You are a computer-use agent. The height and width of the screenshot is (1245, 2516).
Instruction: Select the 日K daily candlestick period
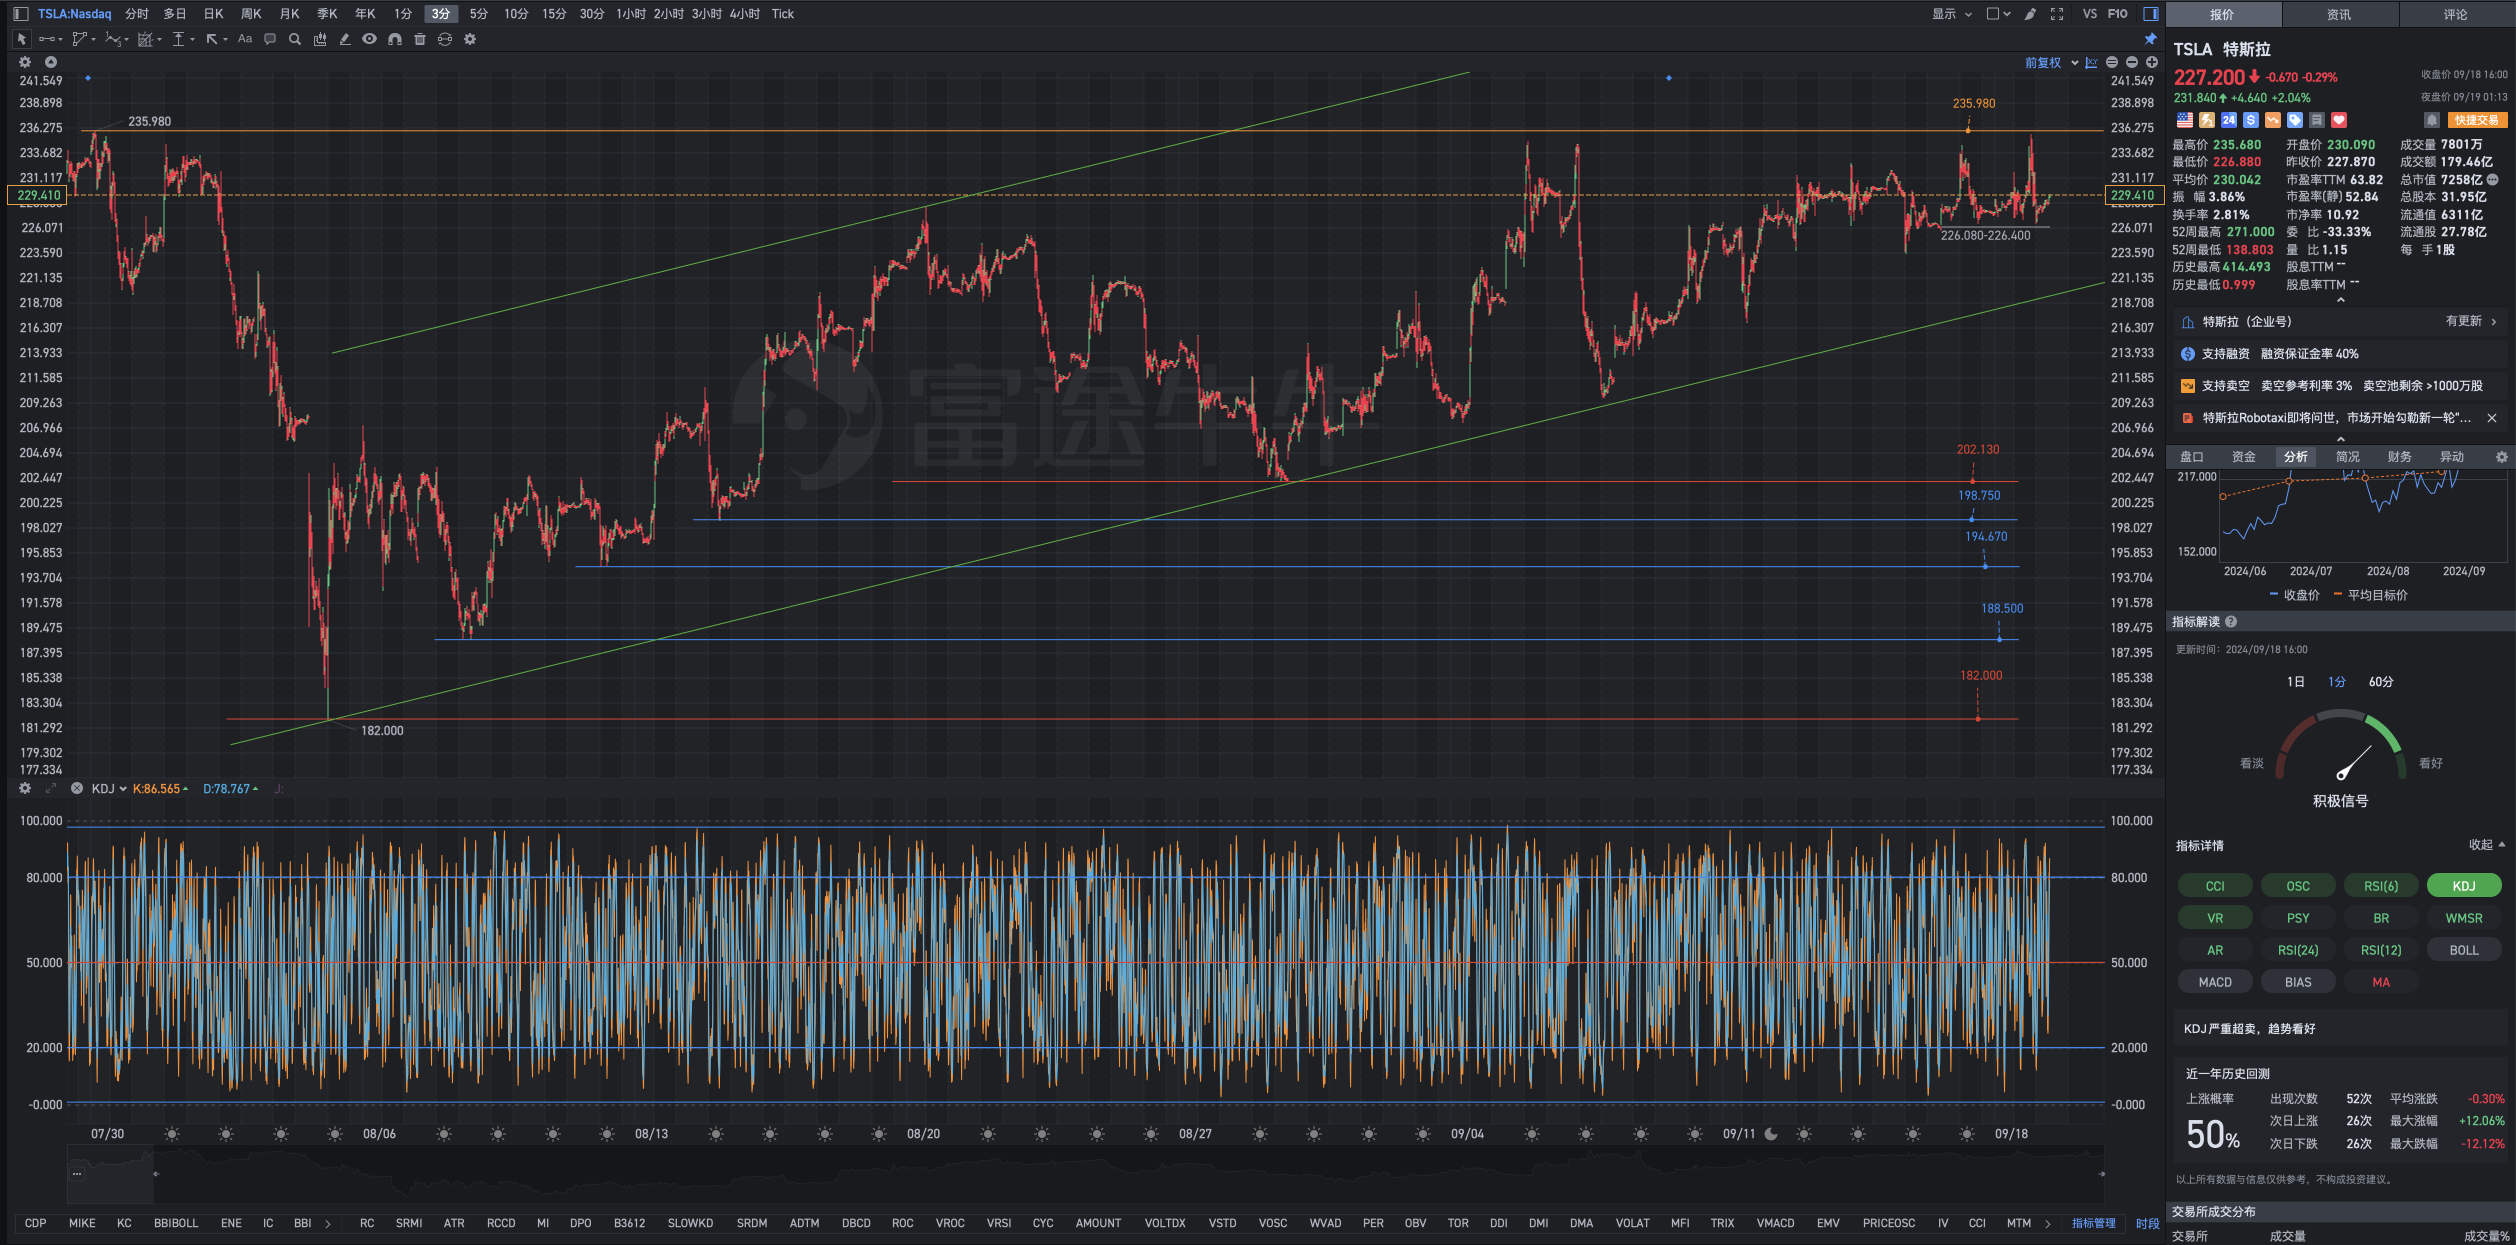point(213,14)
